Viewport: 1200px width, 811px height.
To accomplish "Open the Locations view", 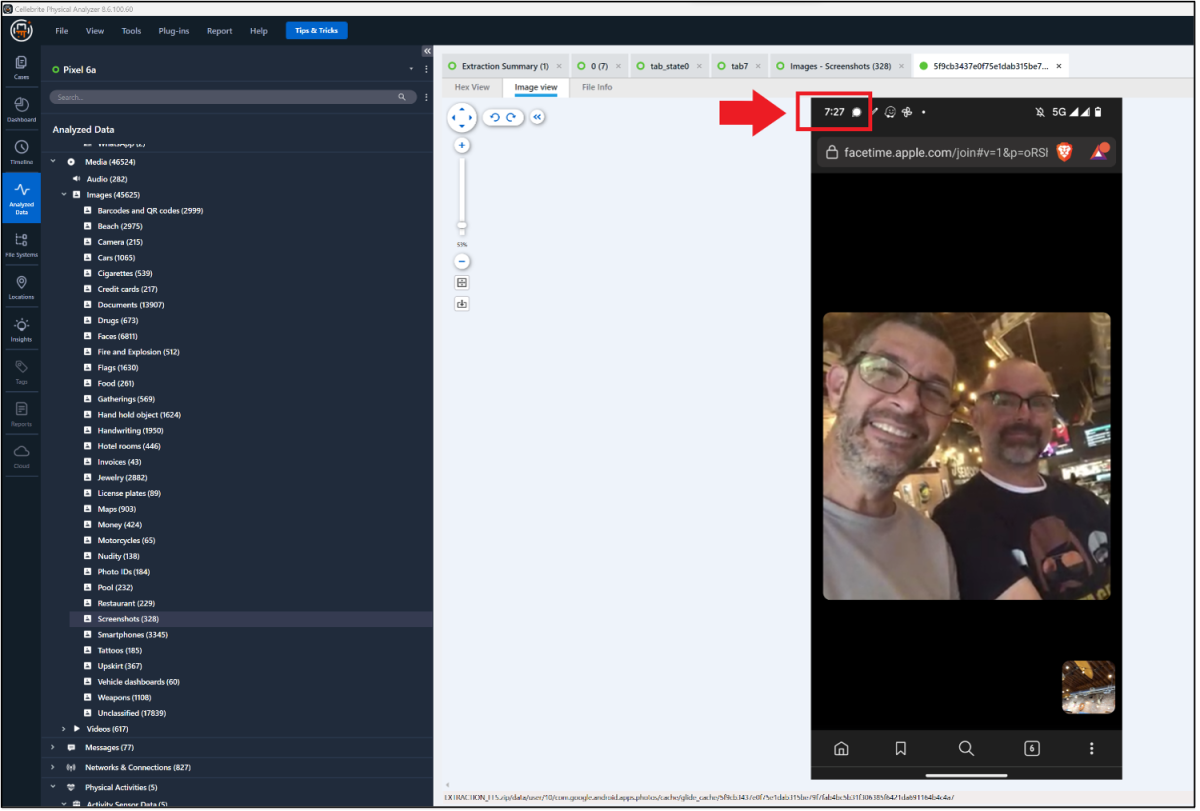I will click(21, 285).
